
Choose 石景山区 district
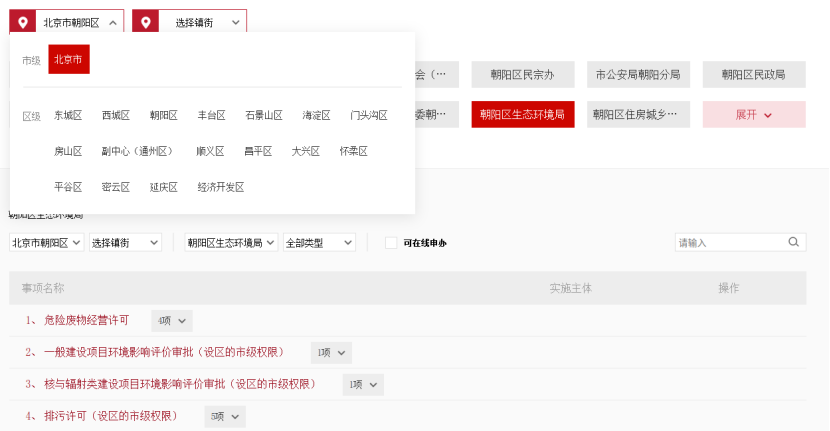264,115
